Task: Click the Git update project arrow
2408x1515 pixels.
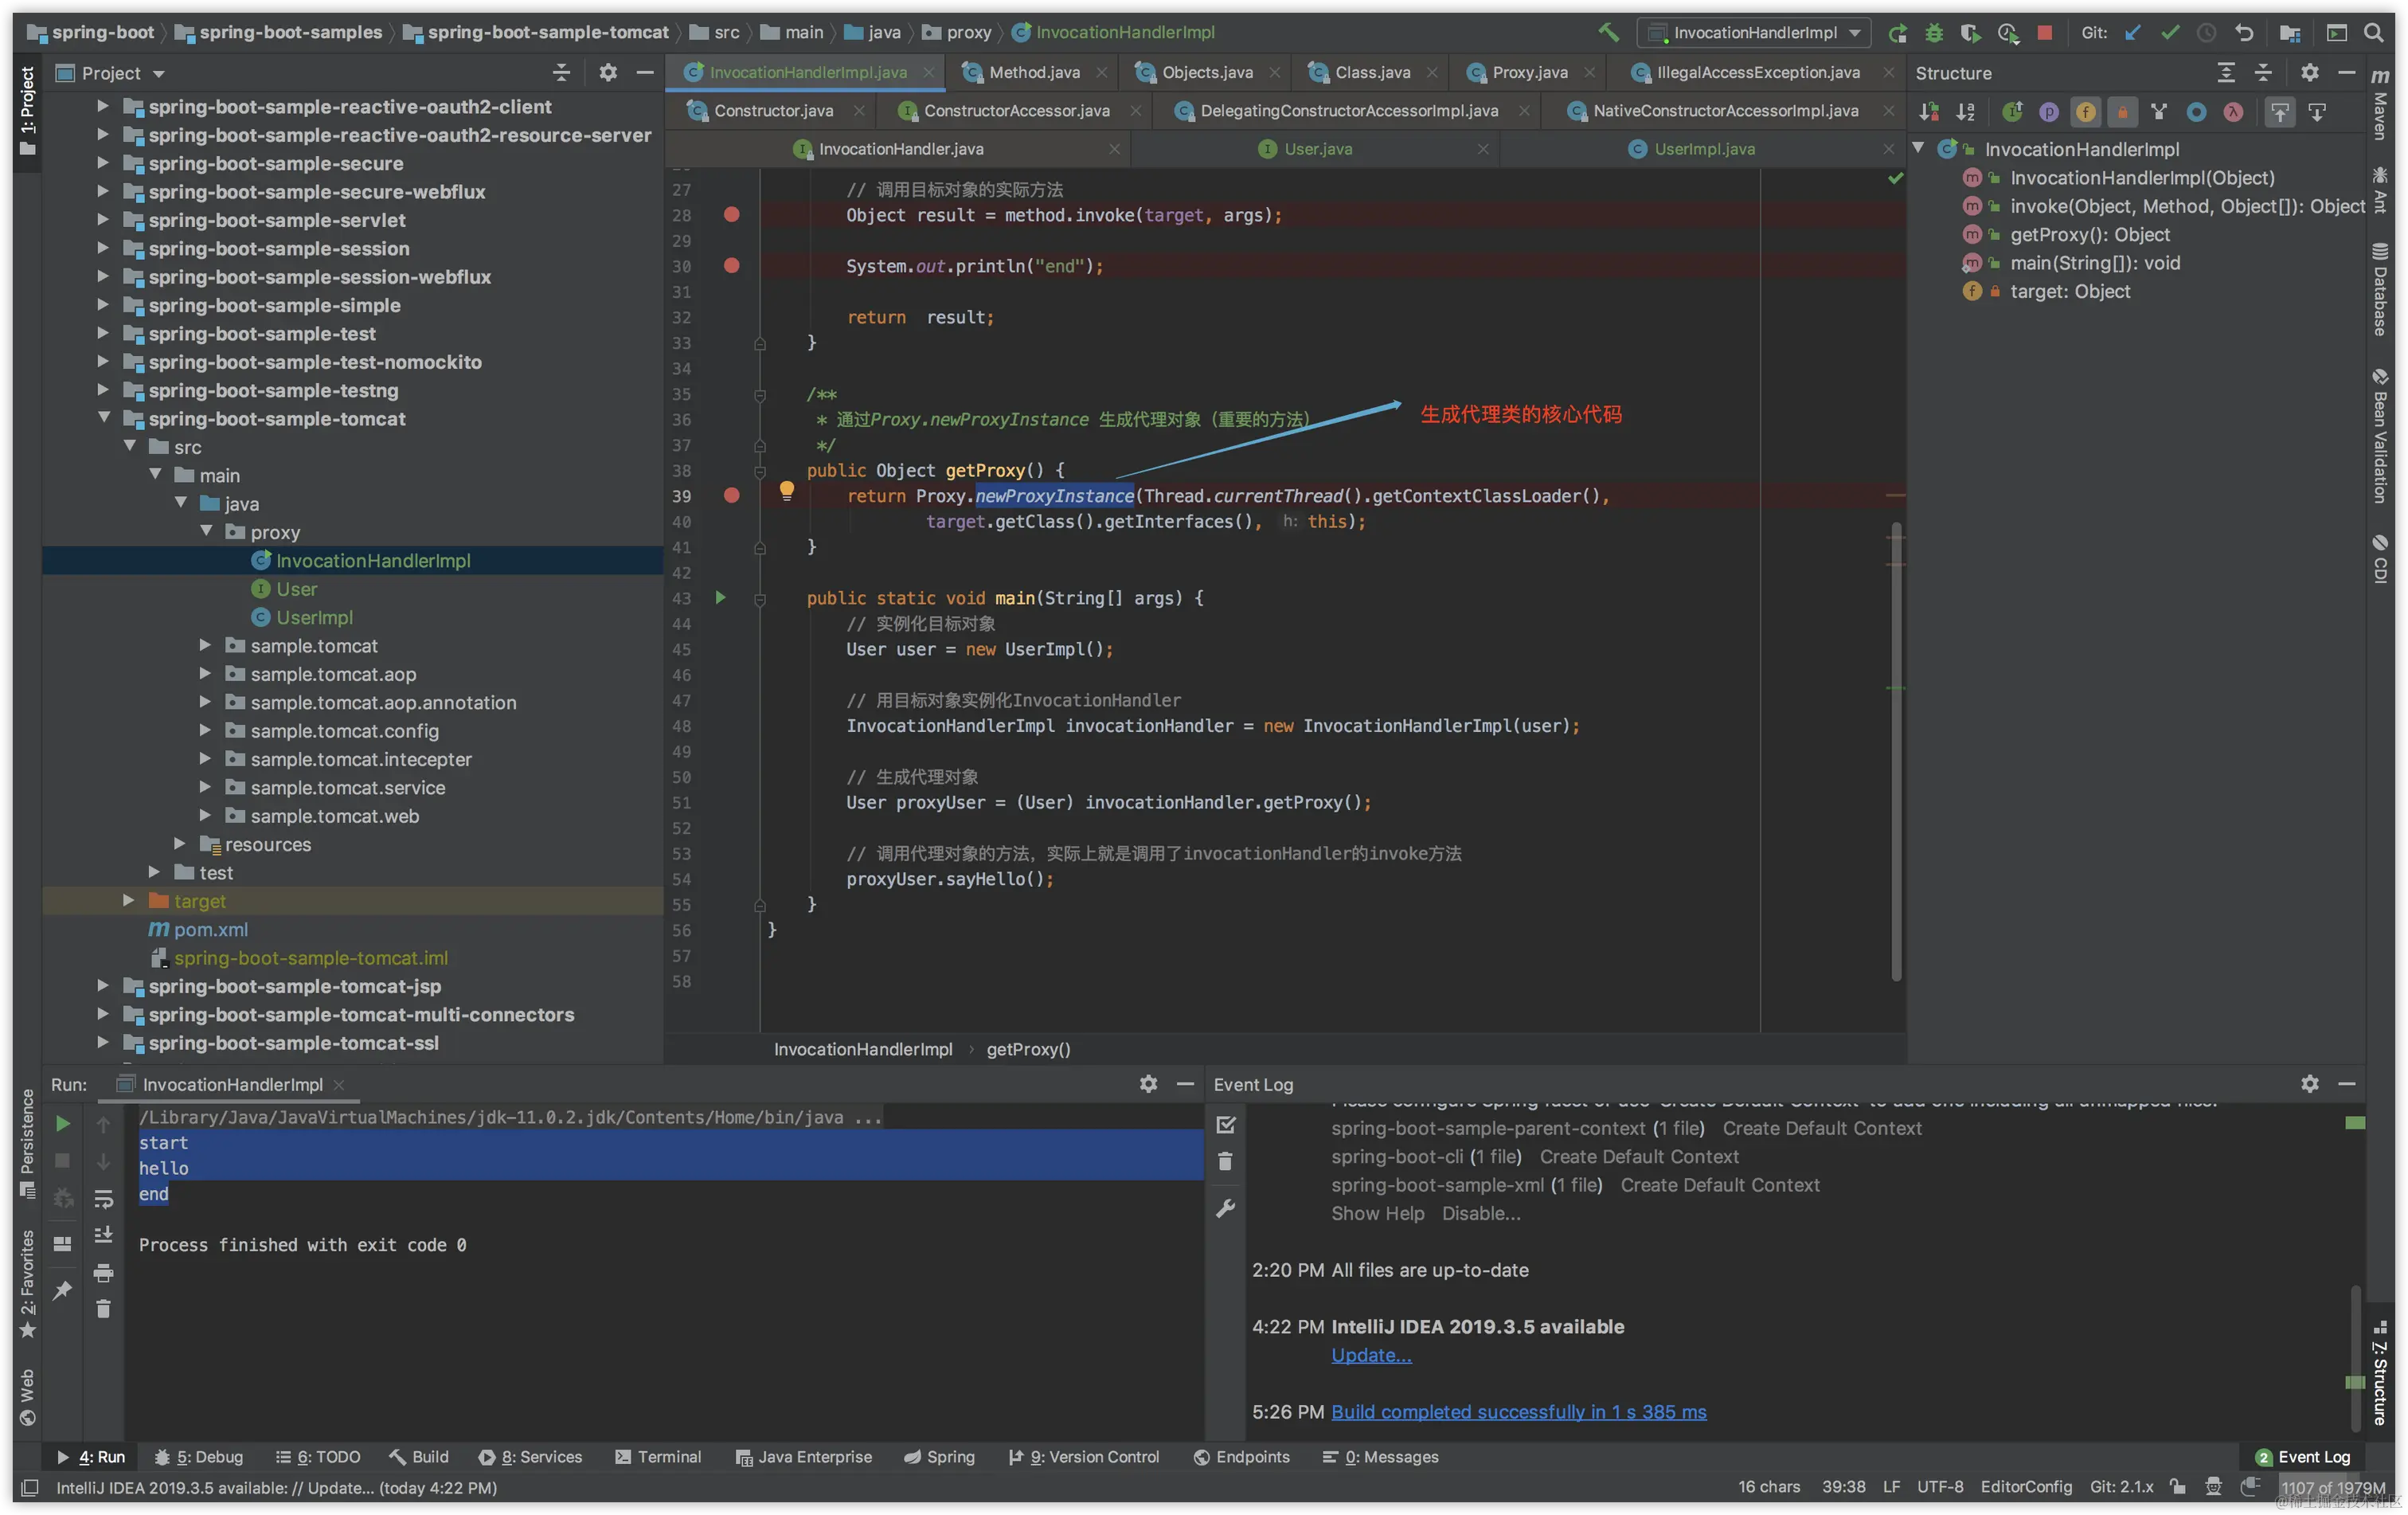Action: [x=2133, y=32]
